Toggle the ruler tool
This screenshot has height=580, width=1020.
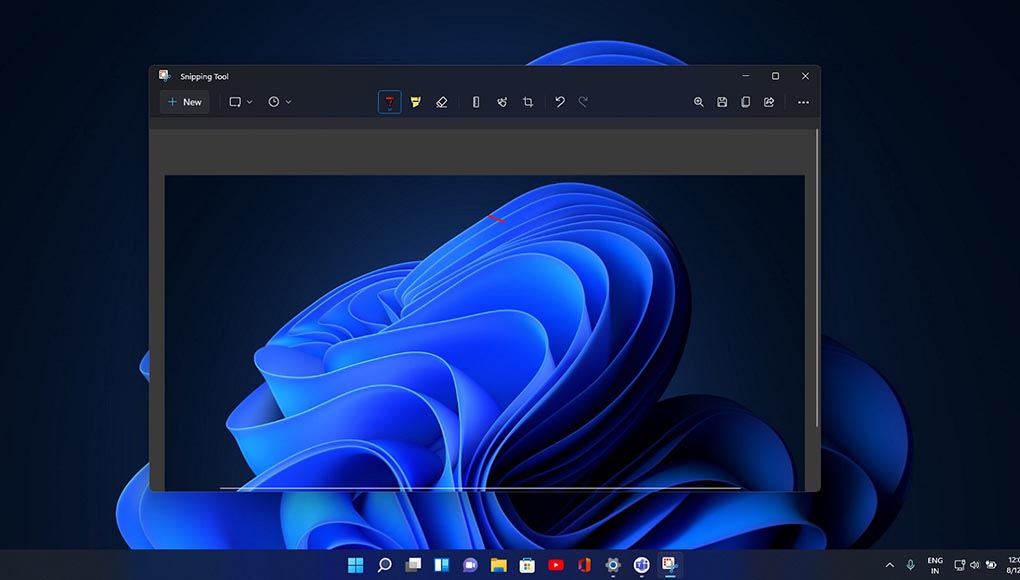point(476,102)
